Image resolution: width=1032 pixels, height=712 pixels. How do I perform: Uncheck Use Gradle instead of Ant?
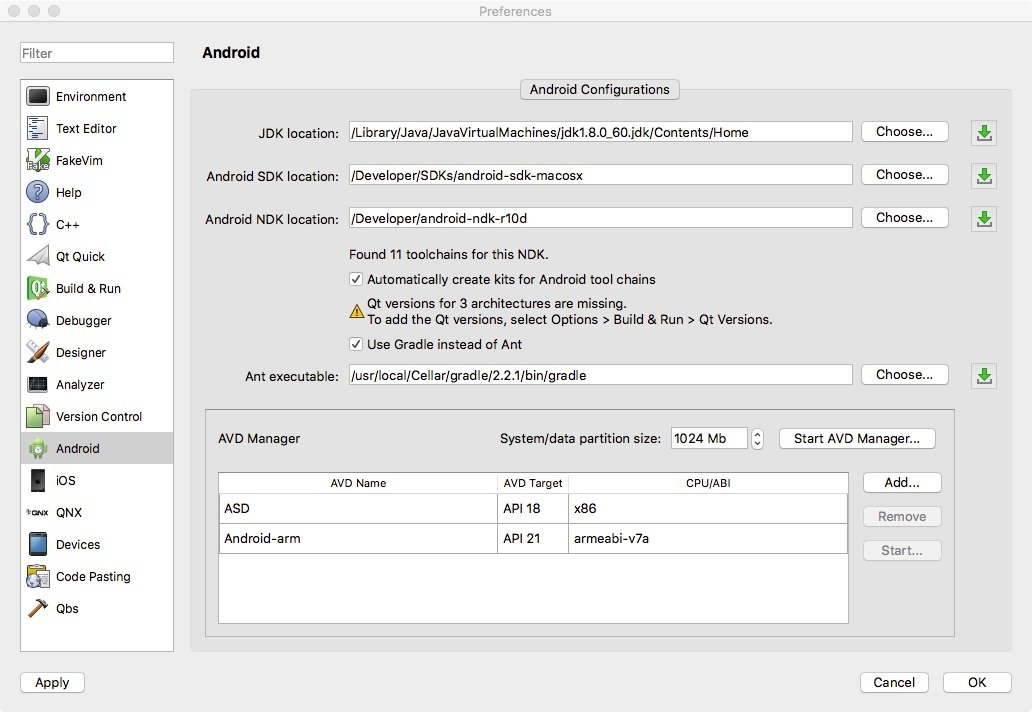(x=356, y=344)
